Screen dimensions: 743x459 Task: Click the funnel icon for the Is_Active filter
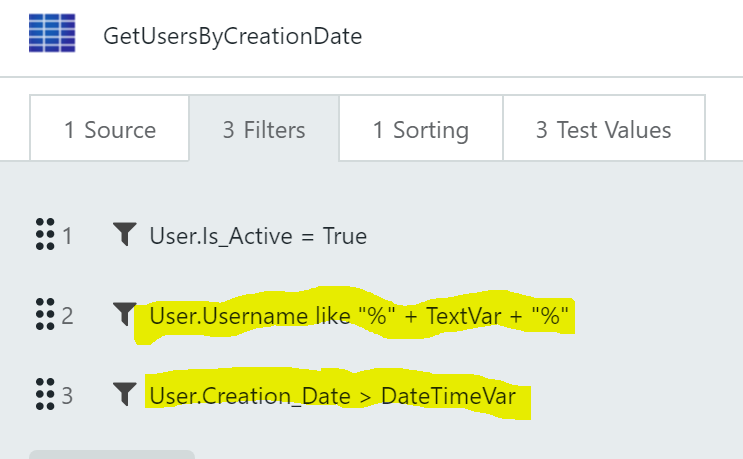coord(123,236)
